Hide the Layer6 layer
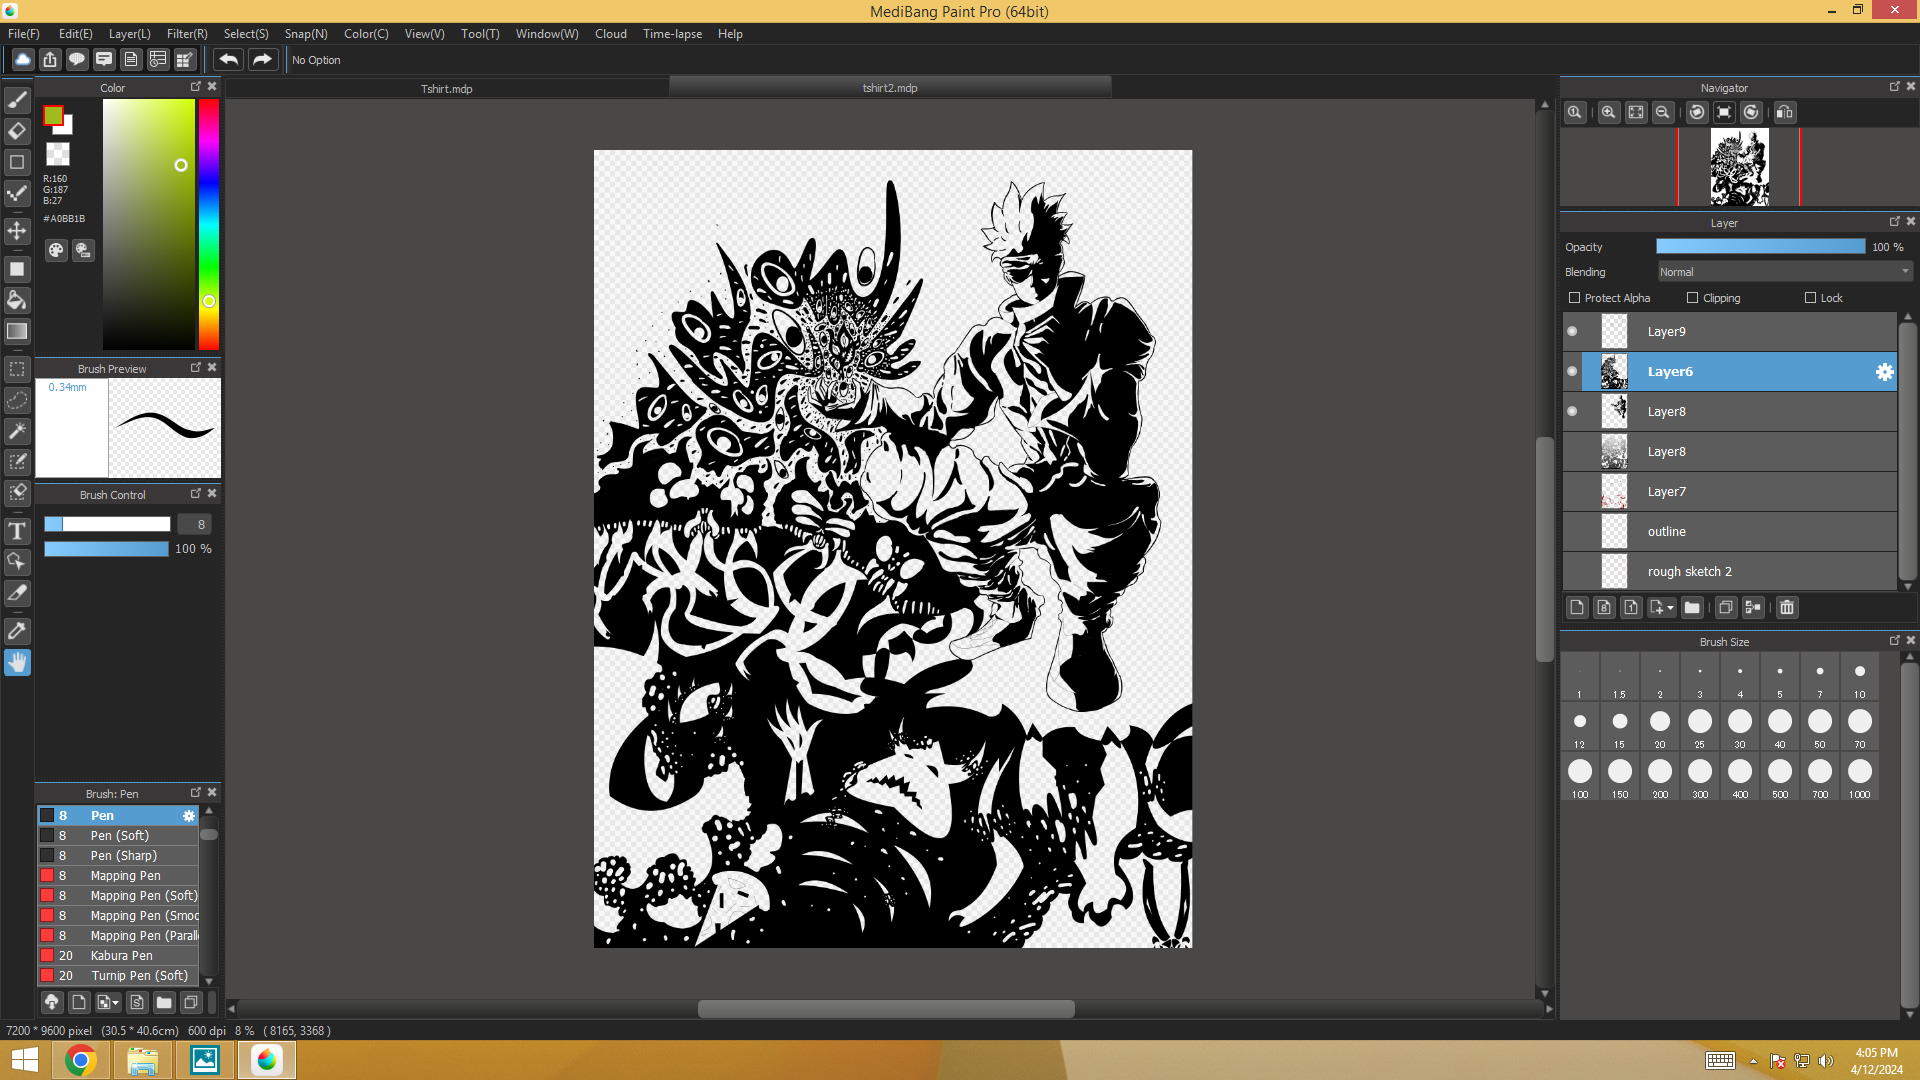The width and height of the screenshot is (1920, 1080). click(x=1572, y=372)
